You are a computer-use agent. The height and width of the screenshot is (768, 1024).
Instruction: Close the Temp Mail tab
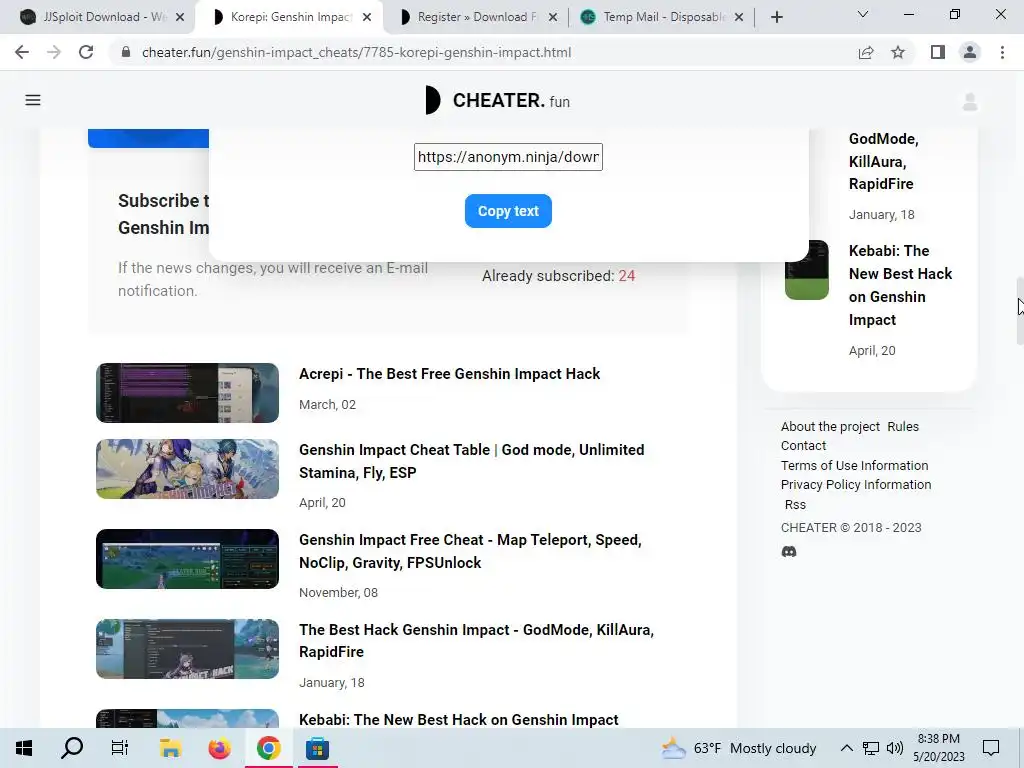[739, 17]
